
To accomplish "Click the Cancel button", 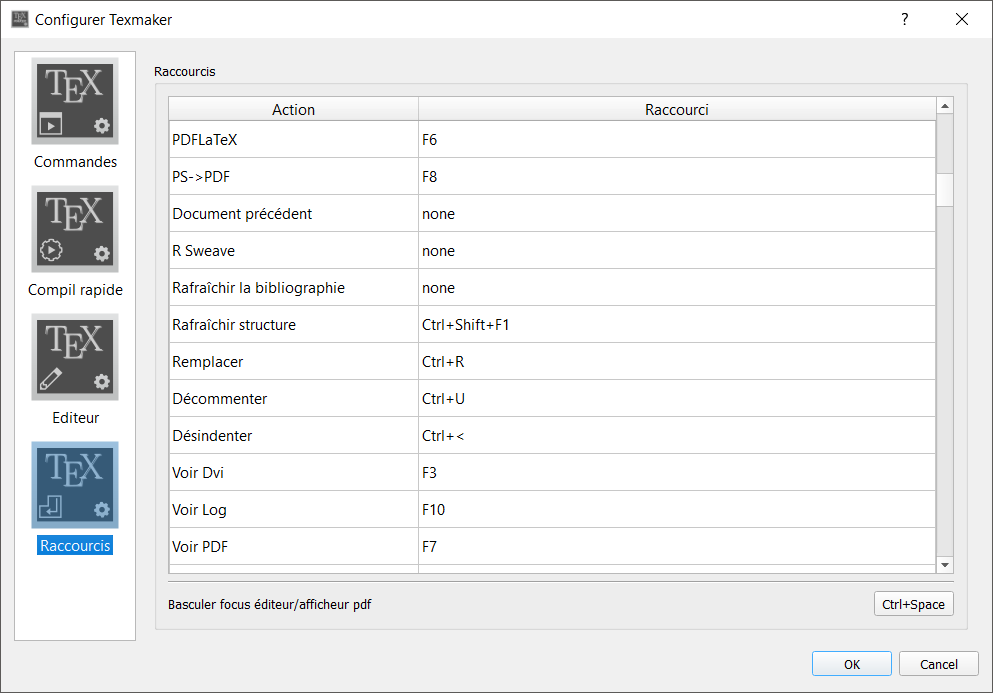I will tap(938, 664).
